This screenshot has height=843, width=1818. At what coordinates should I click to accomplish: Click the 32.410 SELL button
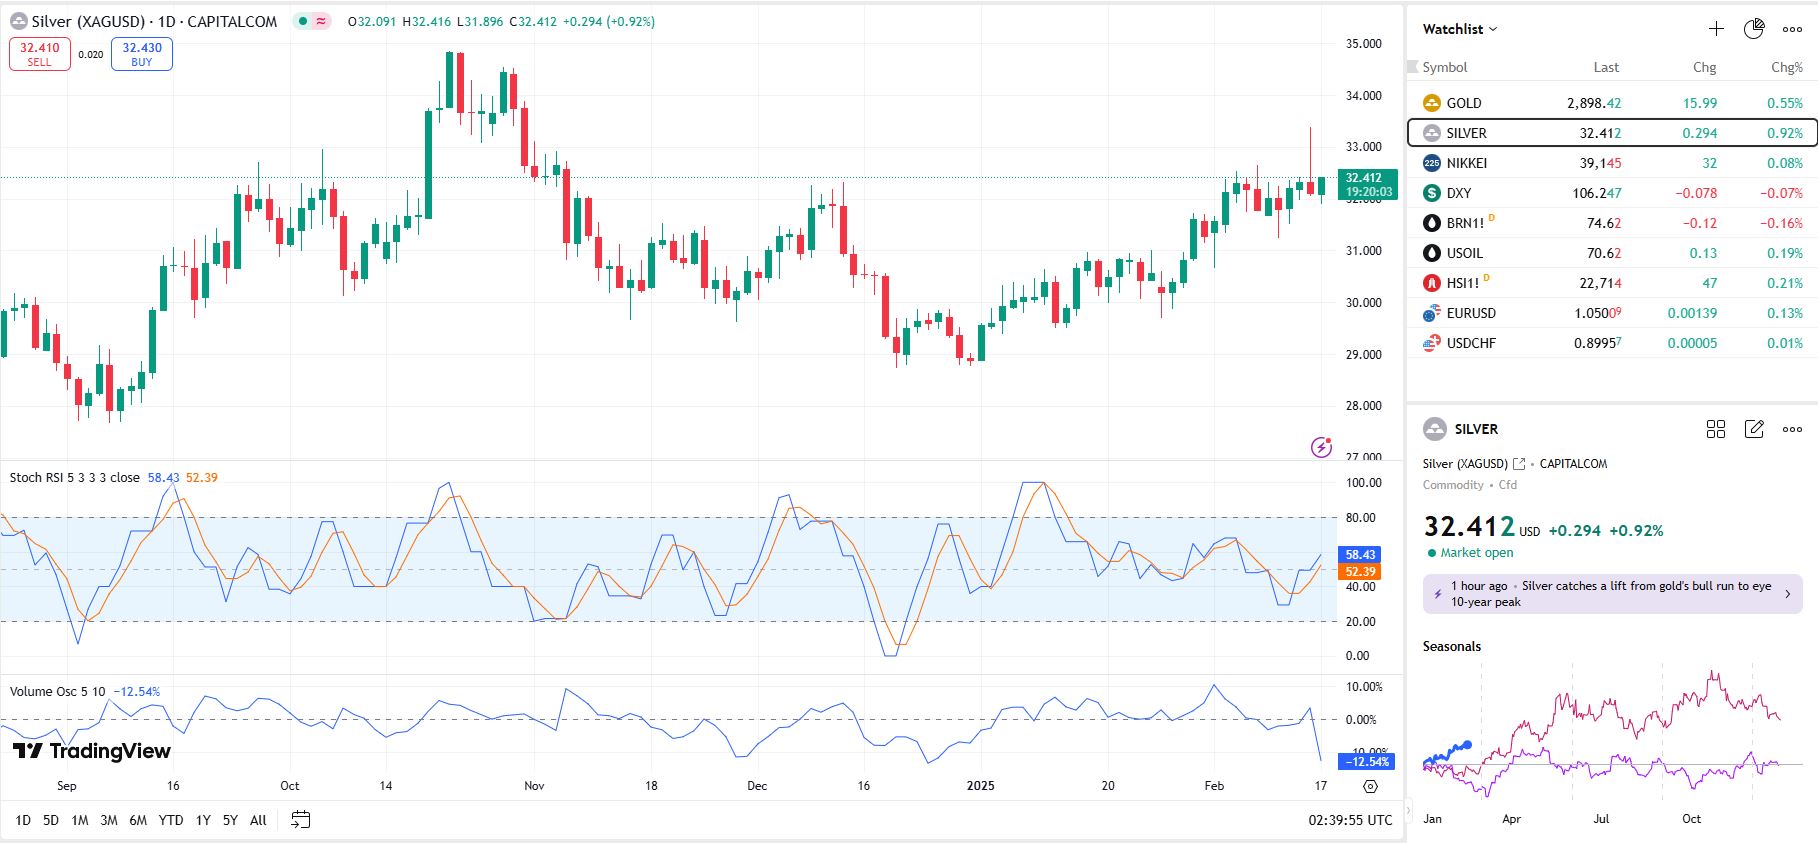pyautogui.click(x=40, y=54)
